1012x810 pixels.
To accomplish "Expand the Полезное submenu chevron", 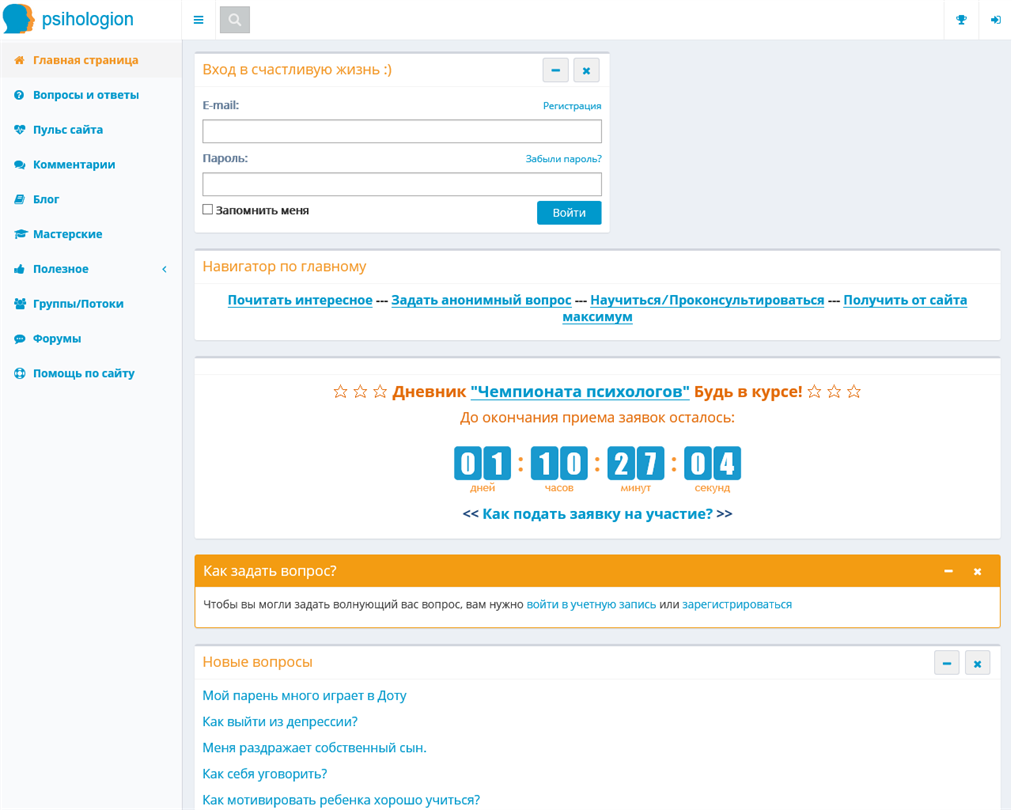I will (x=165, y=269).
